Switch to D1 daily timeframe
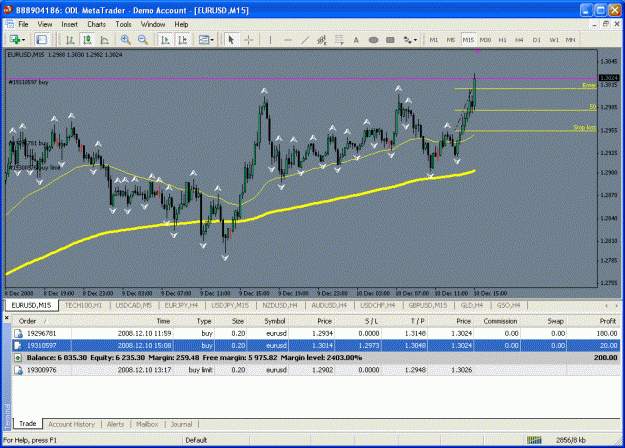625x448 pixels. point(537,40)
